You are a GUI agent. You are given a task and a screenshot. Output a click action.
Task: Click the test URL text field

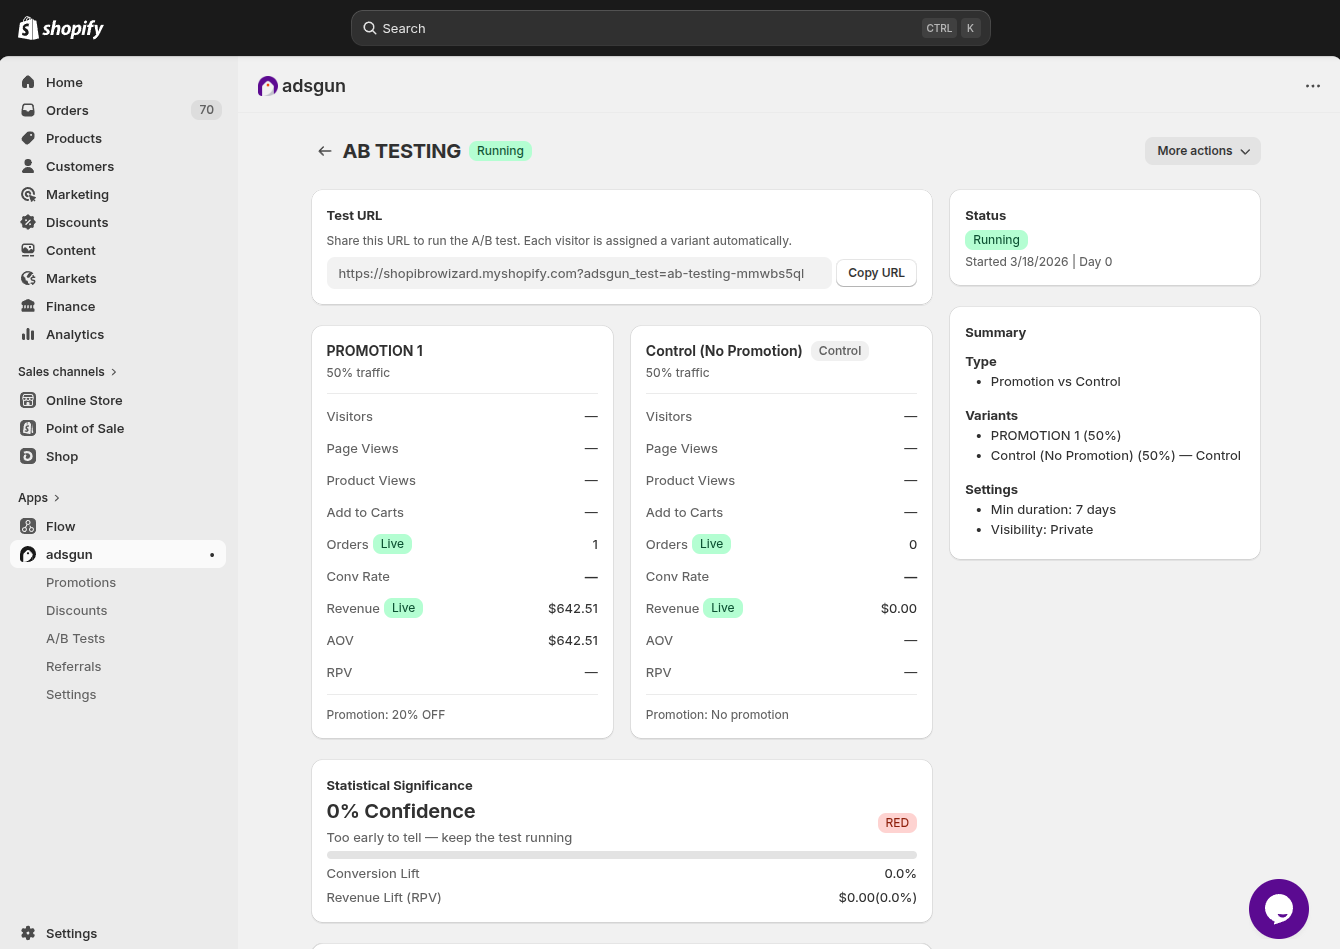(x=578, y=273)
